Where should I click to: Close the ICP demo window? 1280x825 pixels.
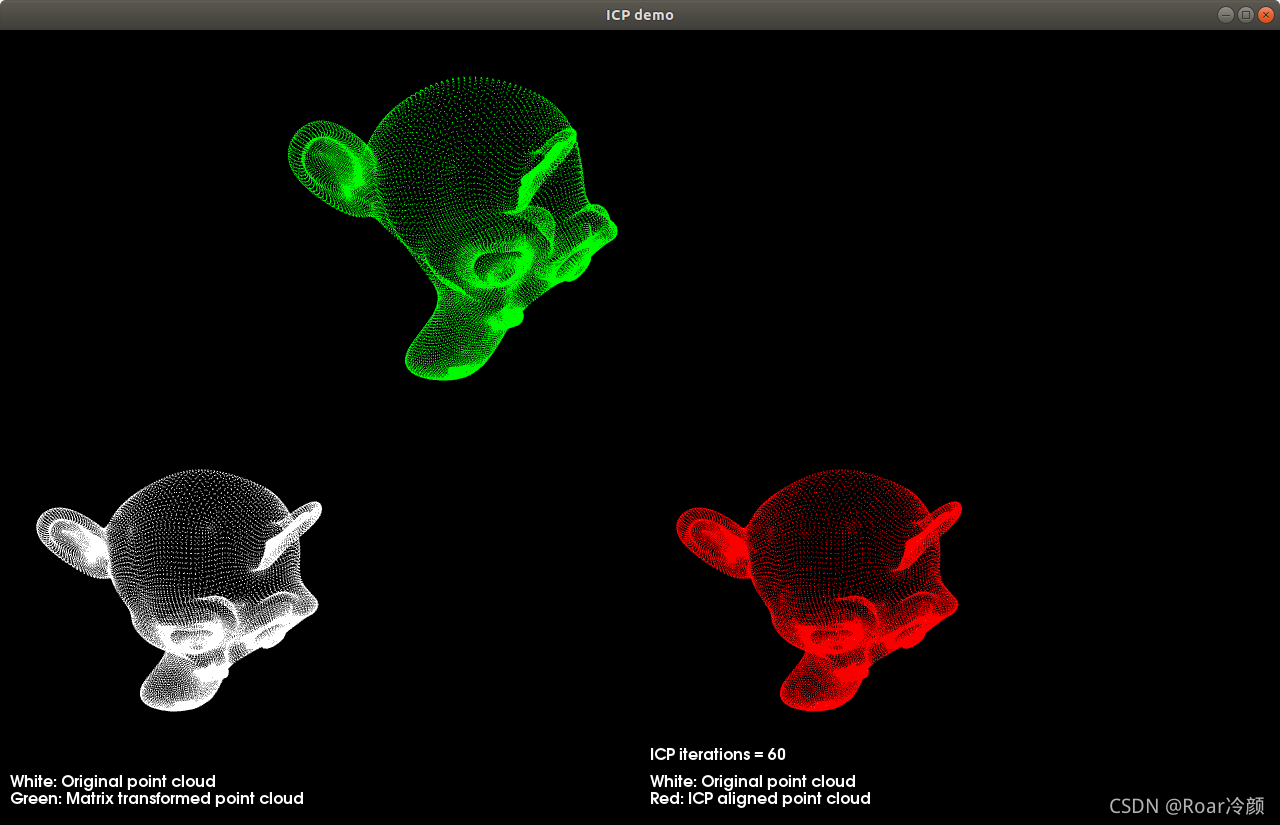click(x=1265, y=14)
